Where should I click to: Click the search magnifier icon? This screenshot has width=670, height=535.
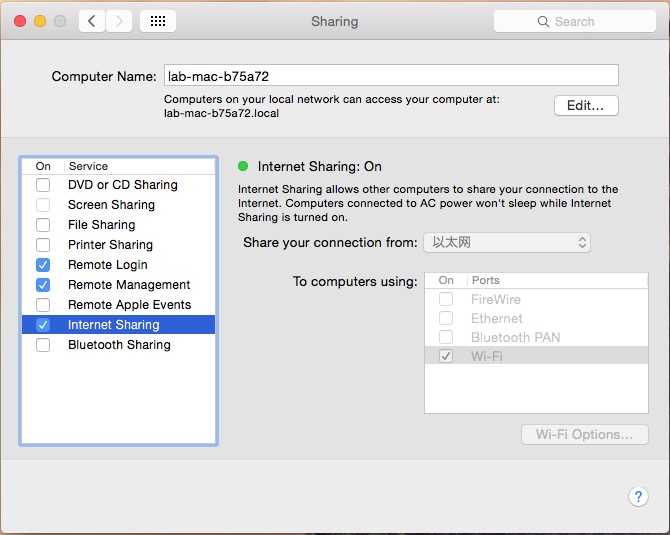(x=543, y=21)
